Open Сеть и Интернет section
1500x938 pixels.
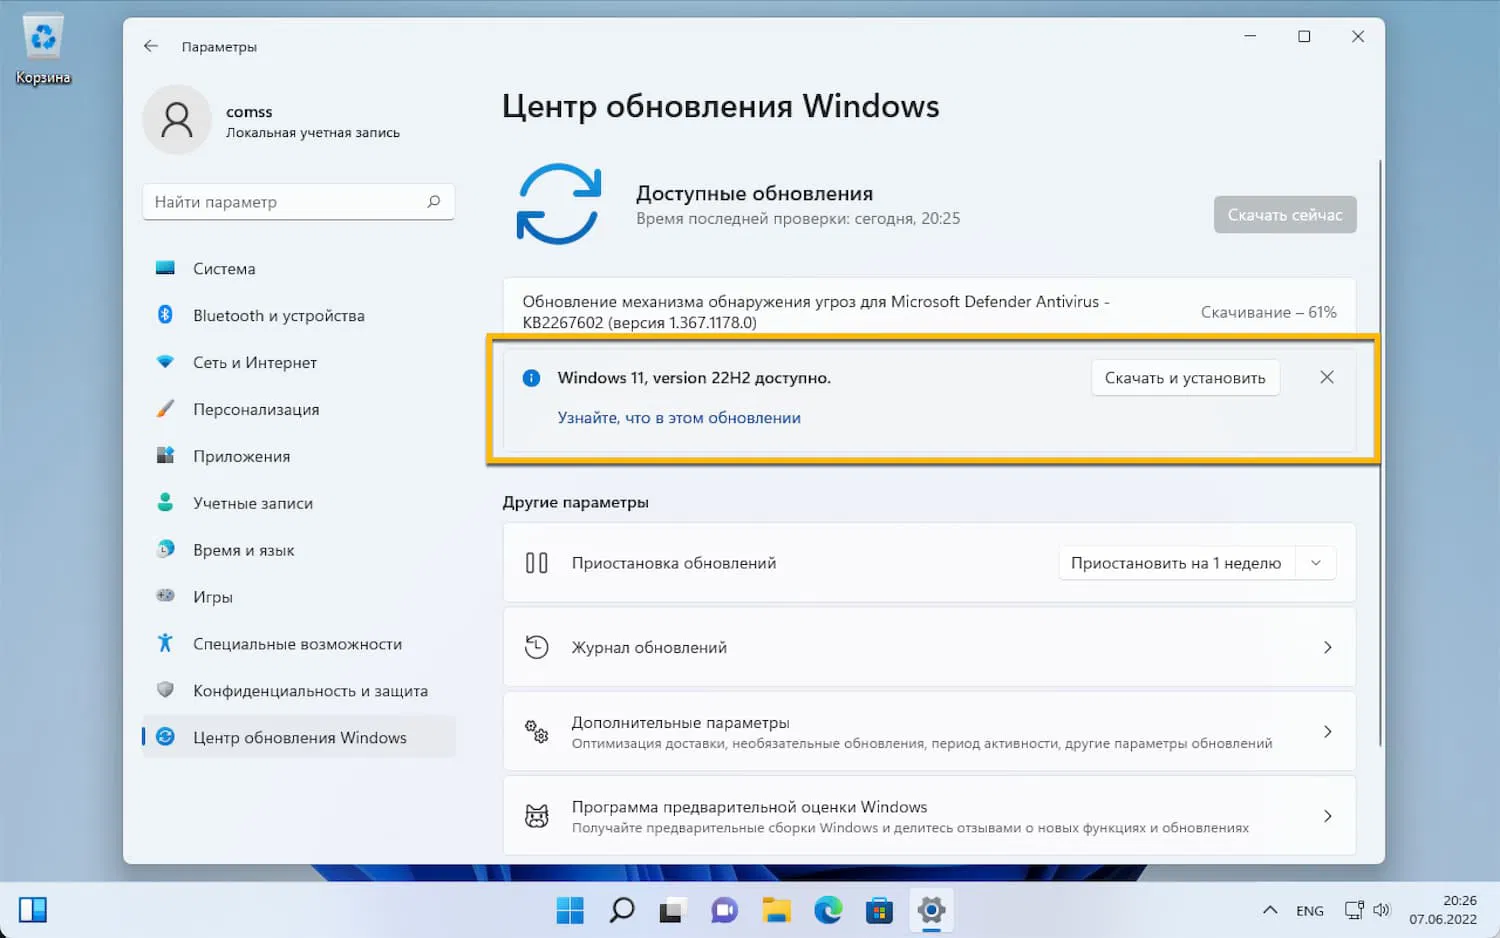[299, 362]
